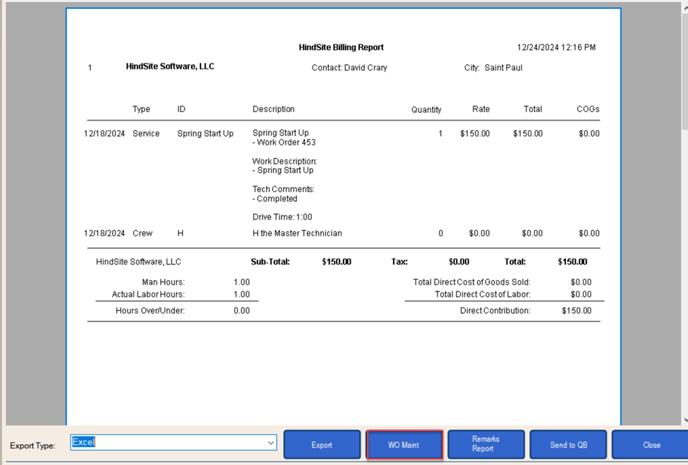This screenshot has height=465, width=688.
Task: Click the Crew row ID 'H'
Action: pyautogui.click(x=180, y=233)
